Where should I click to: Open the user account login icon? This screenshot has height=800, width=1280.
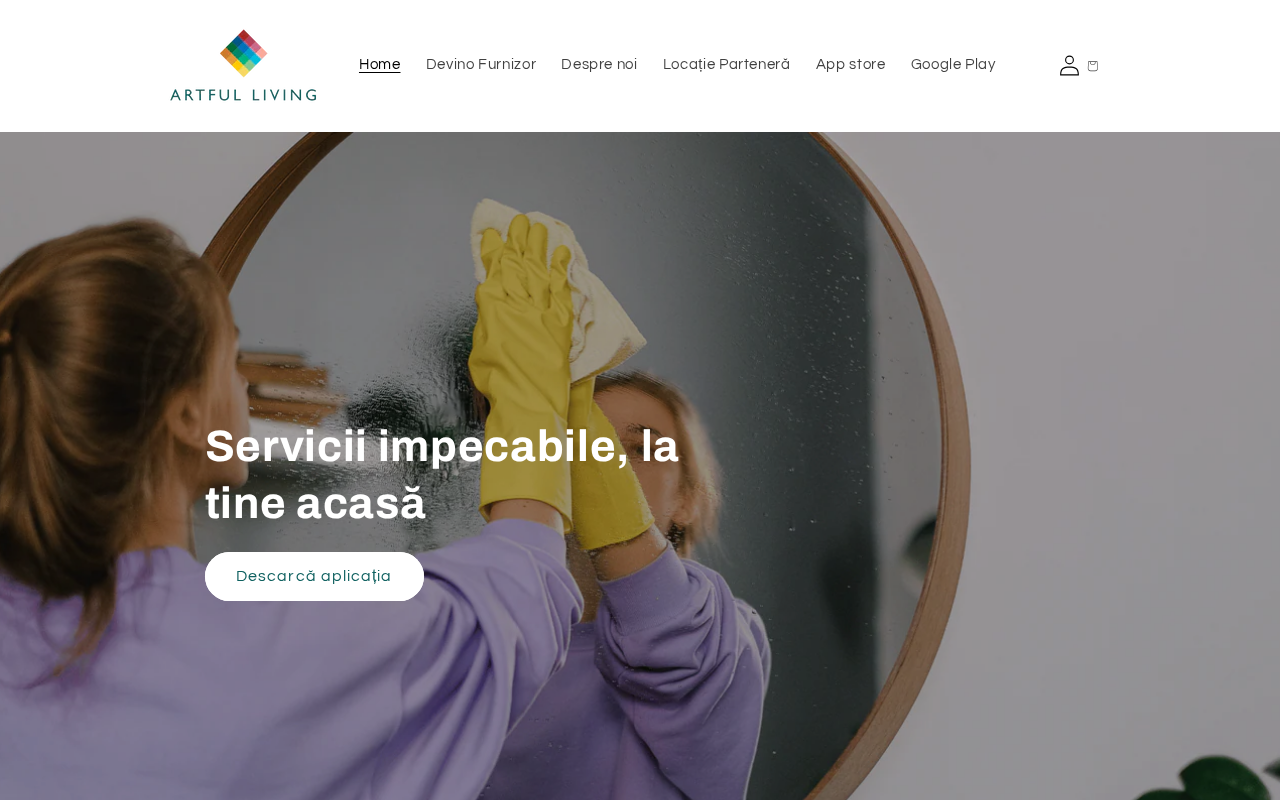[x=1069, y=65]
